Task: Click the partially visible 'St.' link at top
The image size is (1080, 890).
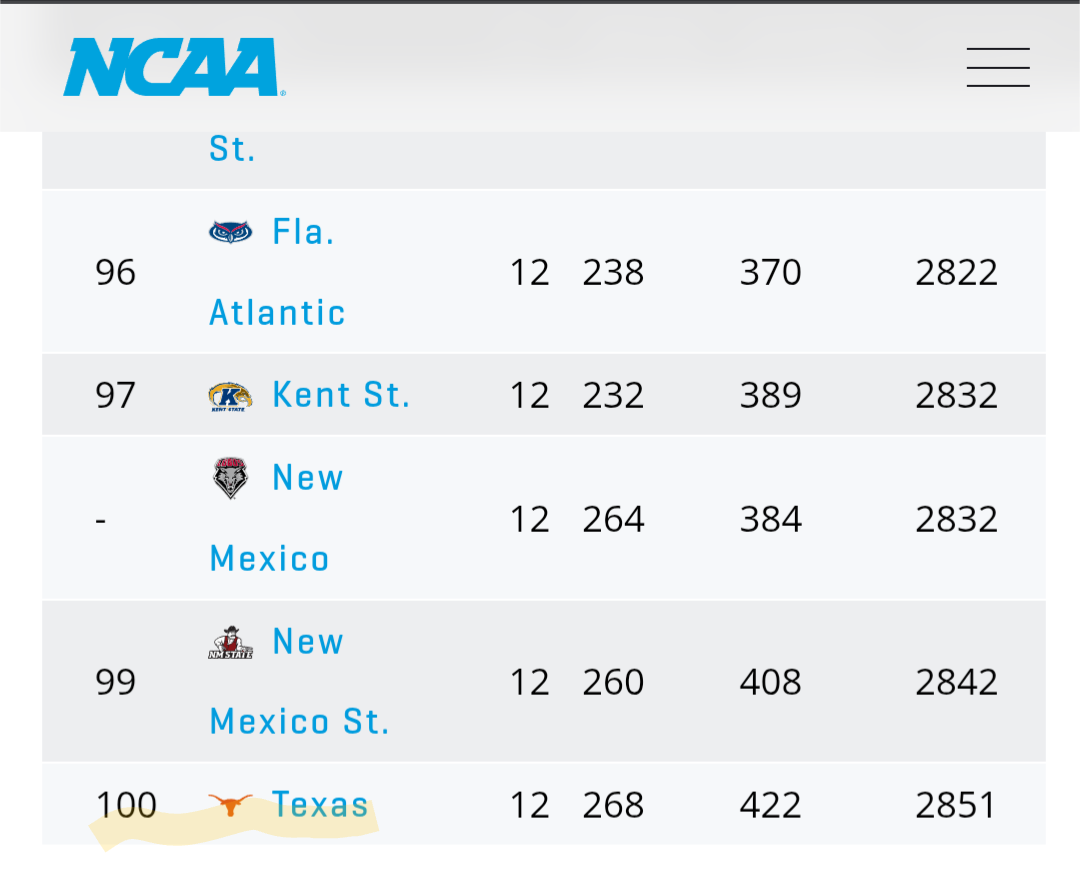Action: [232, 149]
